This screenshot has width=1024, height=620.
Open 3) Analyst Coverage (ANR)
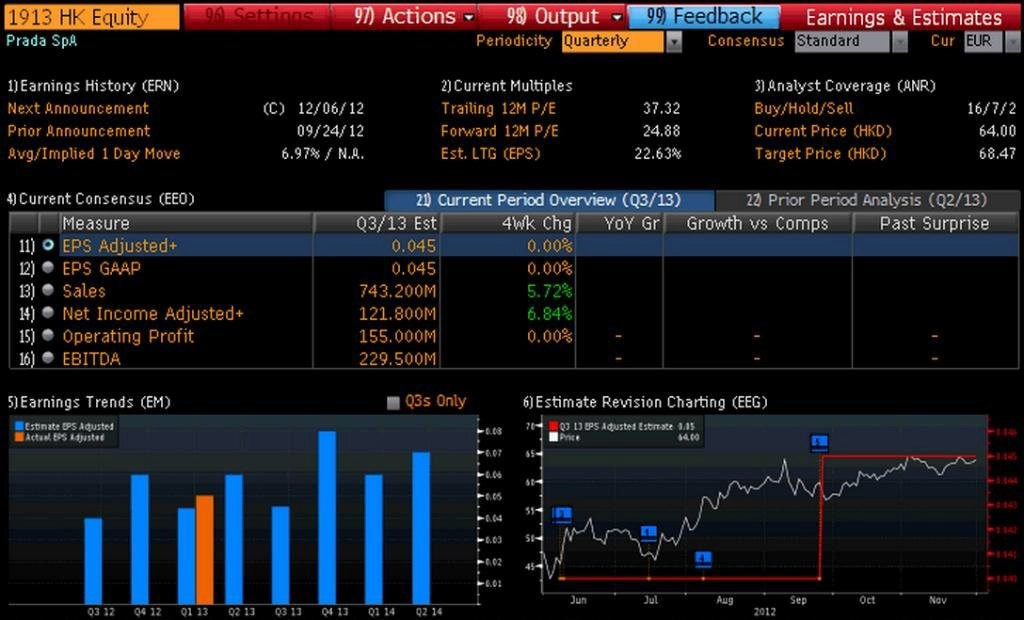(x=845, y=86)
